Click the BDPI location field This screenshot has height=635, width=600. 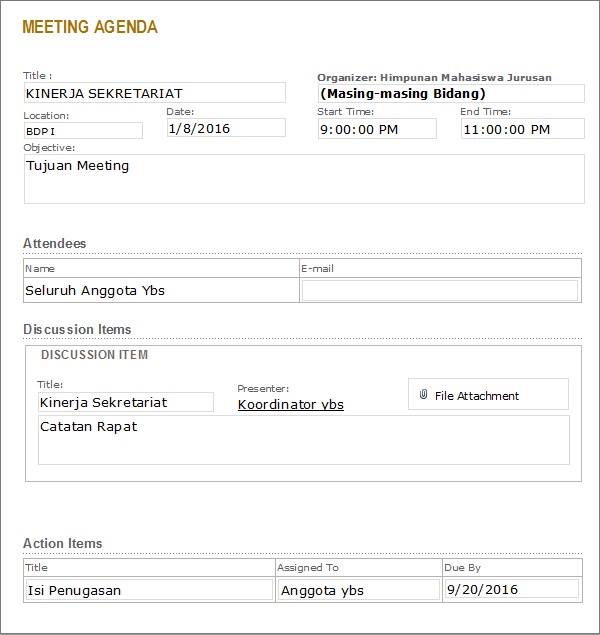click(x=83, y=131)
